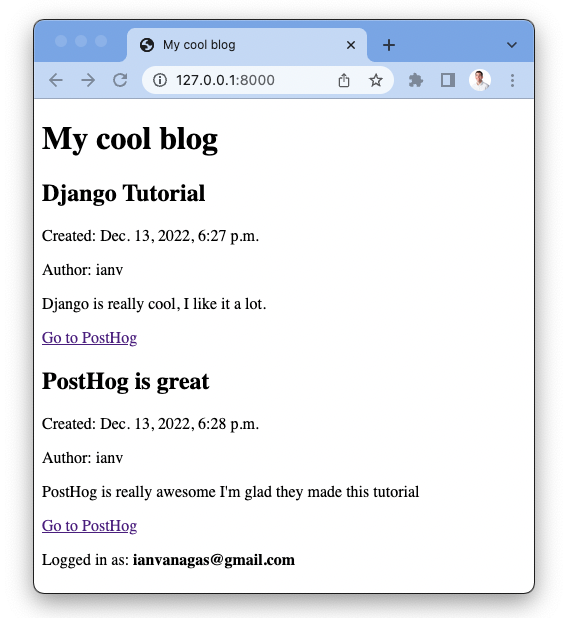Reload the page with refresh icon
This screenshot has height=618, width=565.
pyautogui.click(x=120, y=80)
